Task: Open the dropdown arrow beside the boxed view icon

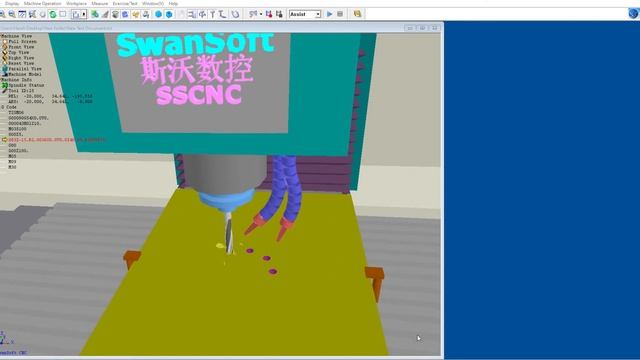Action: [x=84, y=14]
